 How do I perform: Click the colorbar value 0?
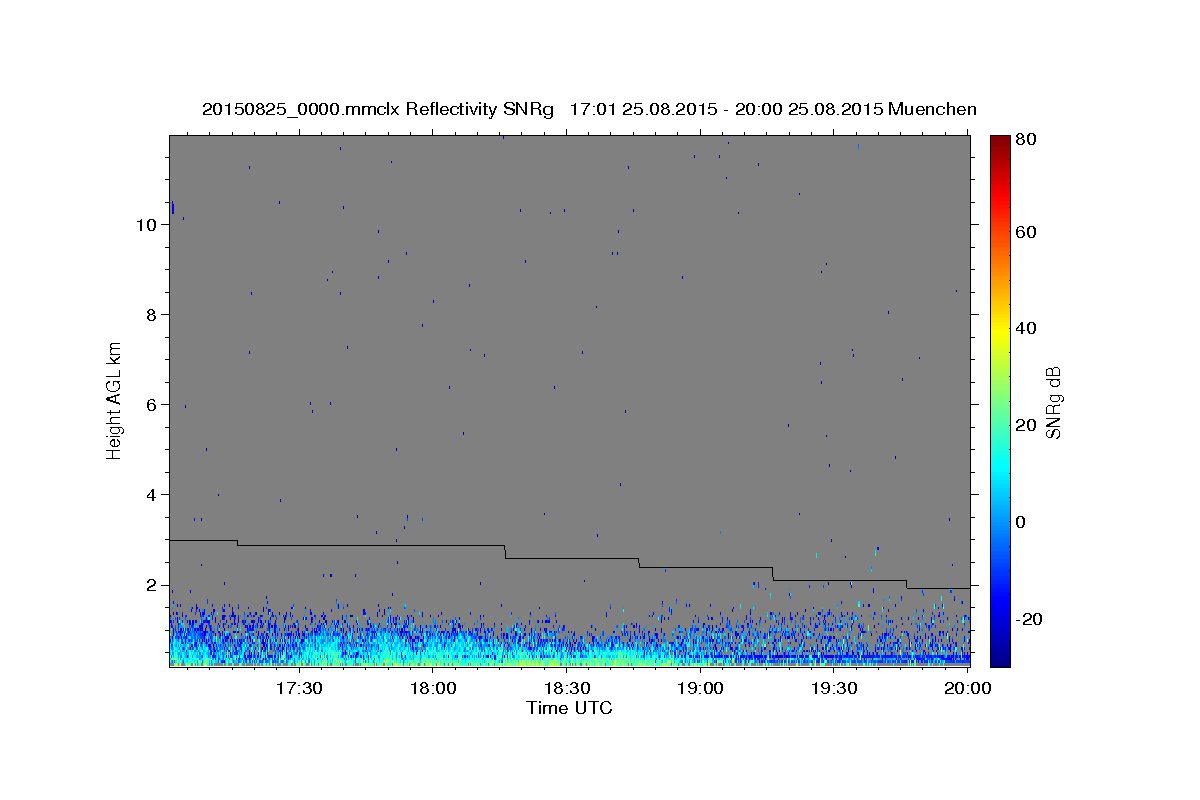pyautogui.click(x=1021, y=522)
